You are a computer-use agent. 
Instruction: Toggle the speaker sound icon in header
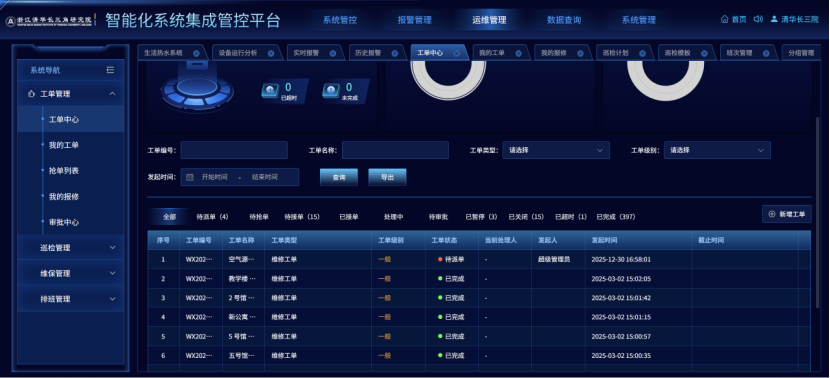tap(758, 19)
